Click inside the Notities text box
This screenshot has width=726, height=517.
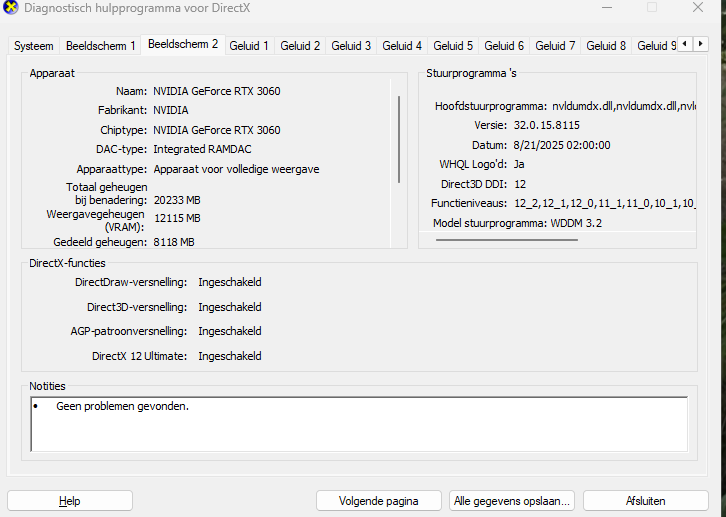359,424
